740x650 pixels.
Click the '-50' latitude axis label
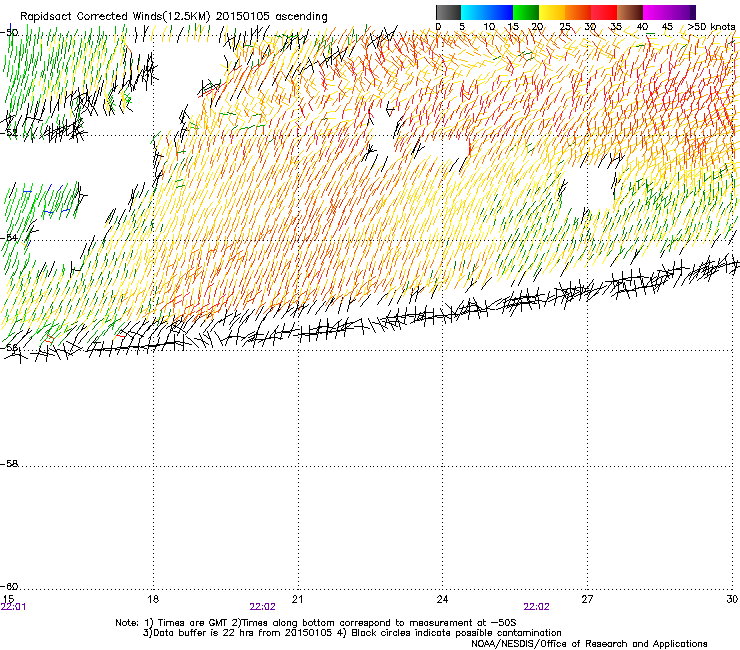tap(9, 33)
